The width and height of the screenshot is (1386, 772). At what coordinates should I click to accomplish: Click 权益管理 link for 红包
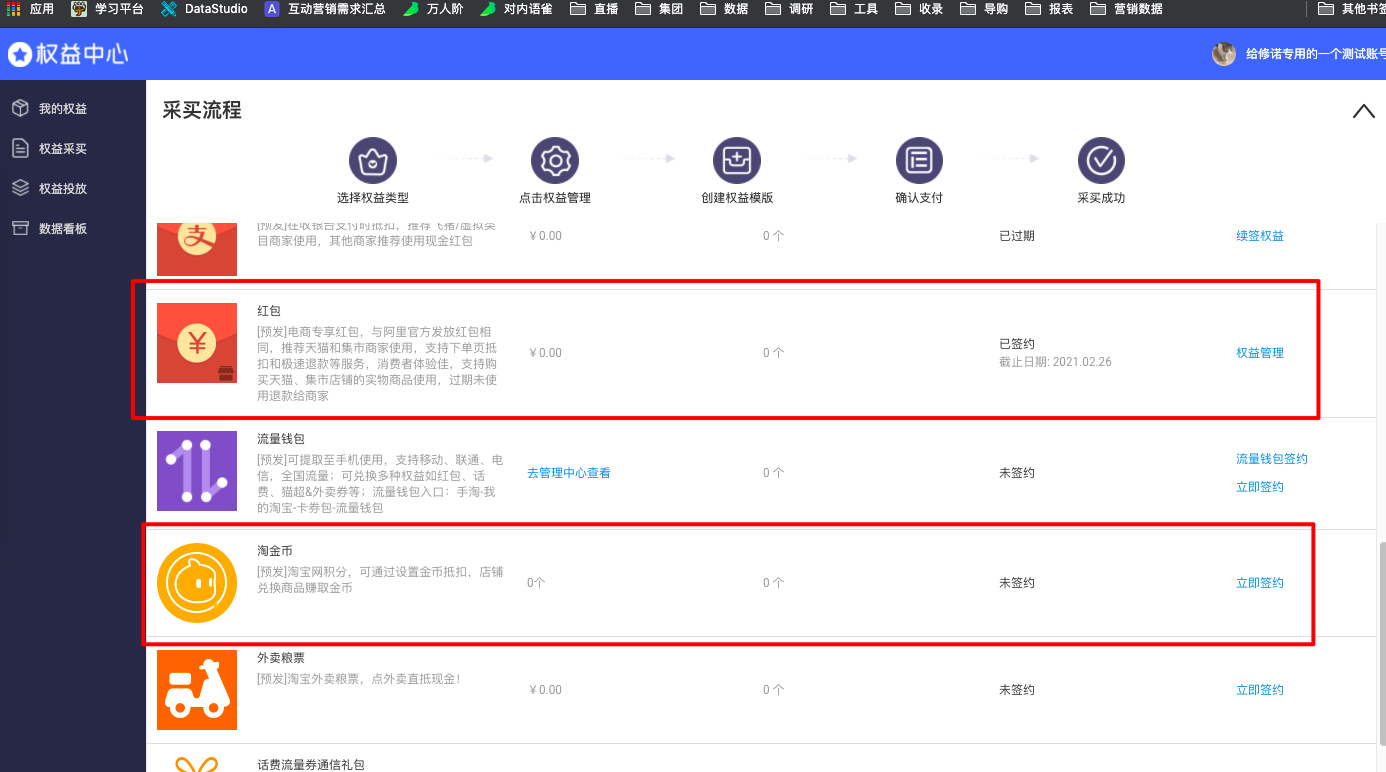click(x=1259, y=353)
